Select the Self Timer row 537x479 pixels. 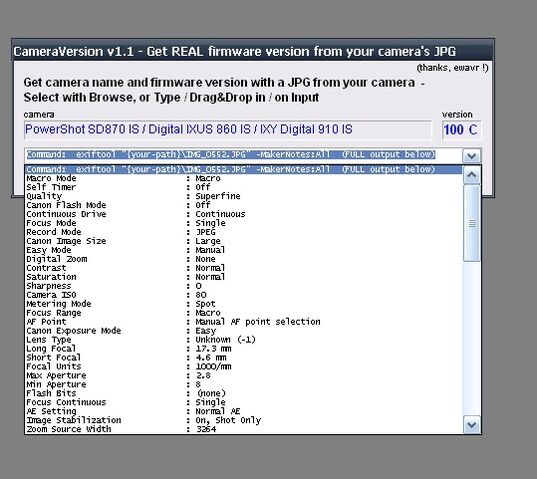click(x=243, y=187)
